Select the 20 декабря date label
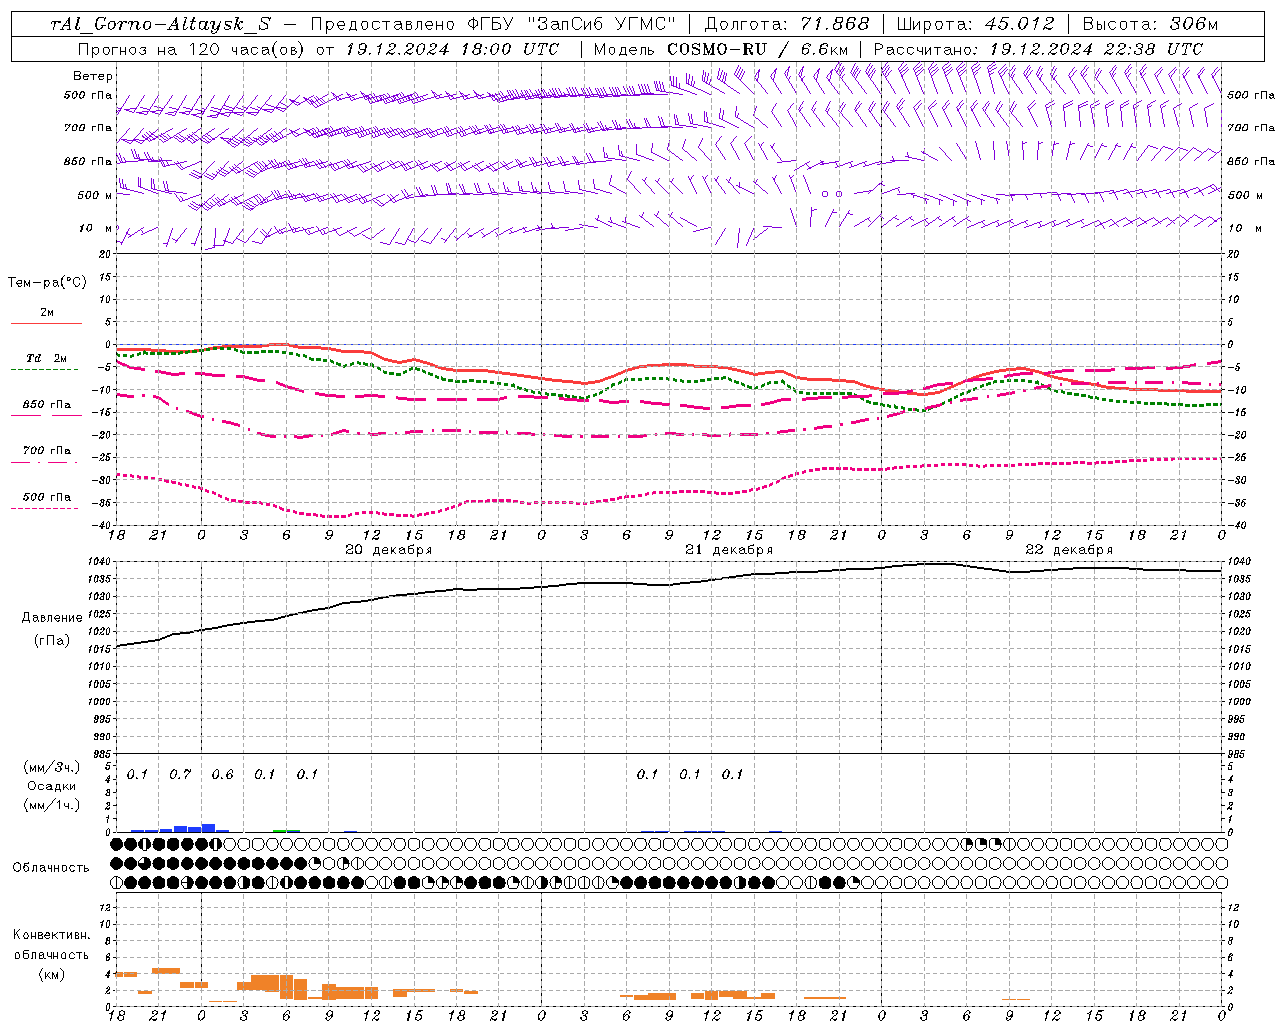The image size is (1280, 1024). point(388,550)
